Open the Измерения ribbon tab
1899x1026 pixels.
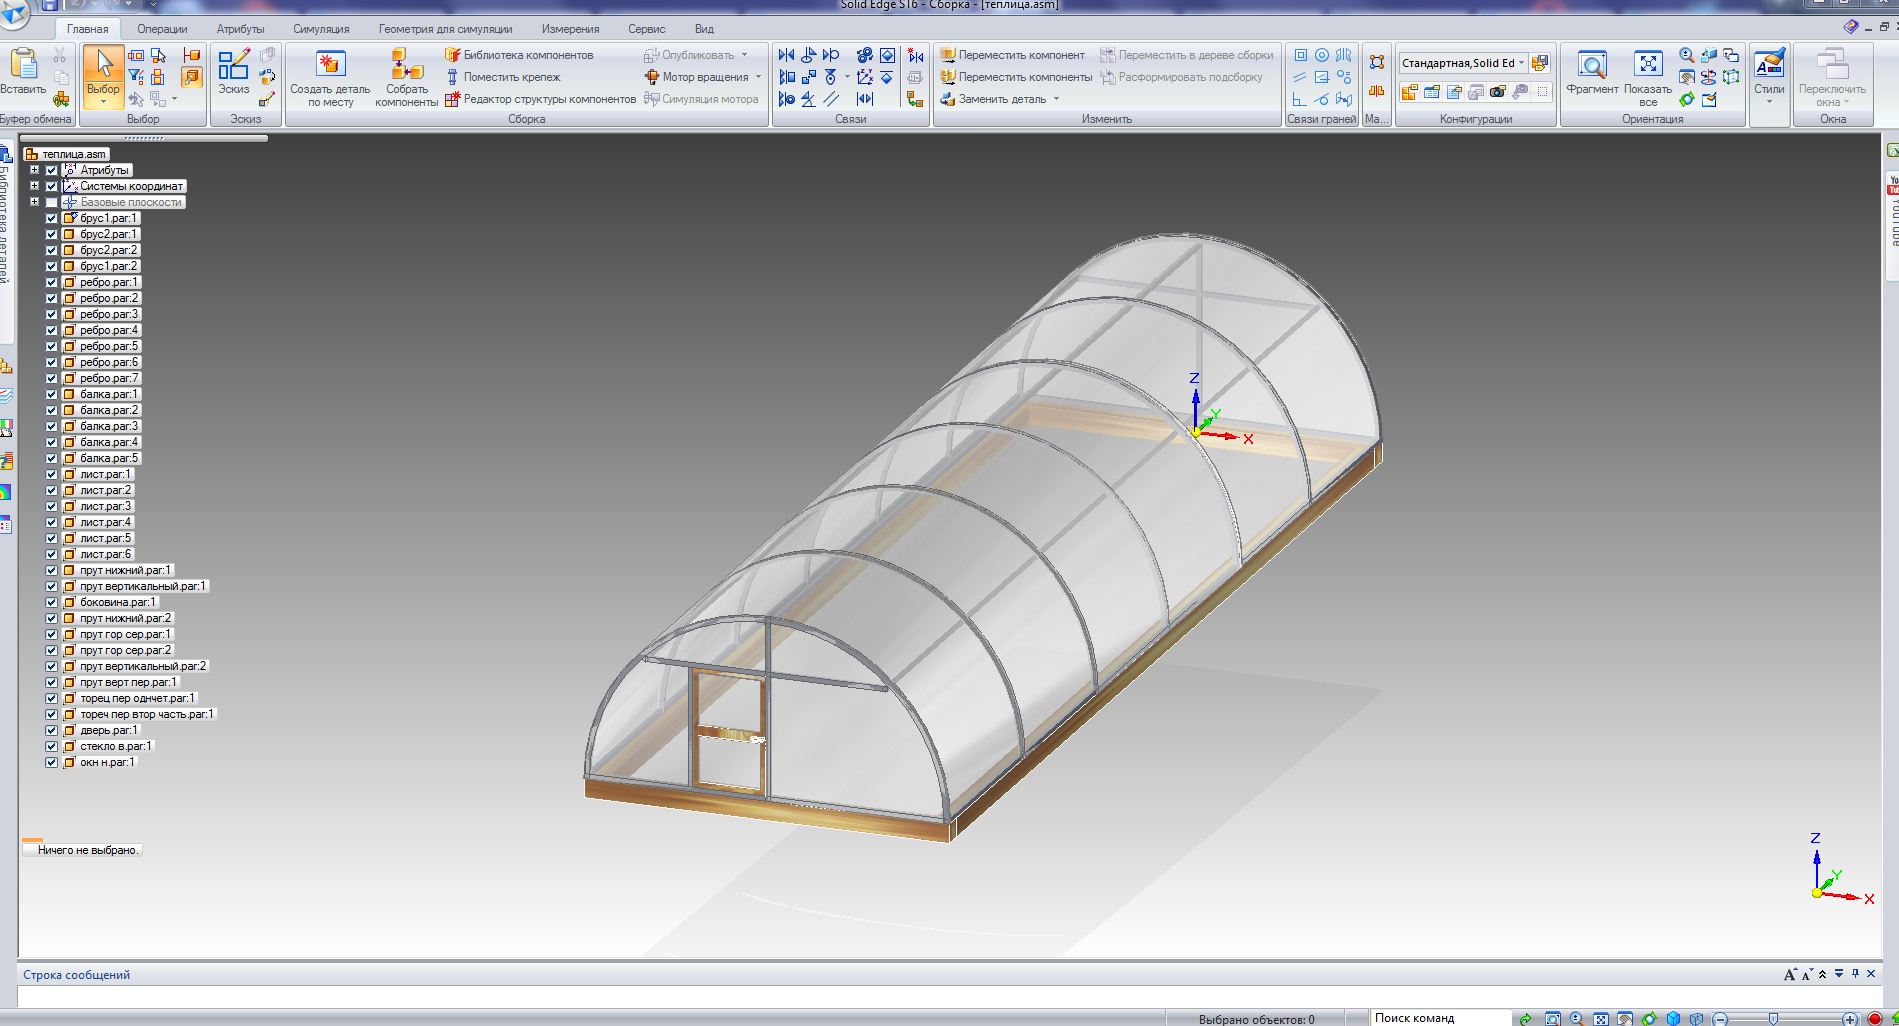point(570,29)
